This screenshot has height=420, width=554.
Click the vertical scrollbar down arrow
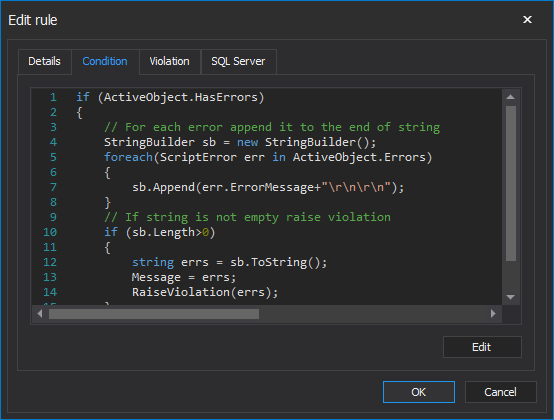(511, 297)
